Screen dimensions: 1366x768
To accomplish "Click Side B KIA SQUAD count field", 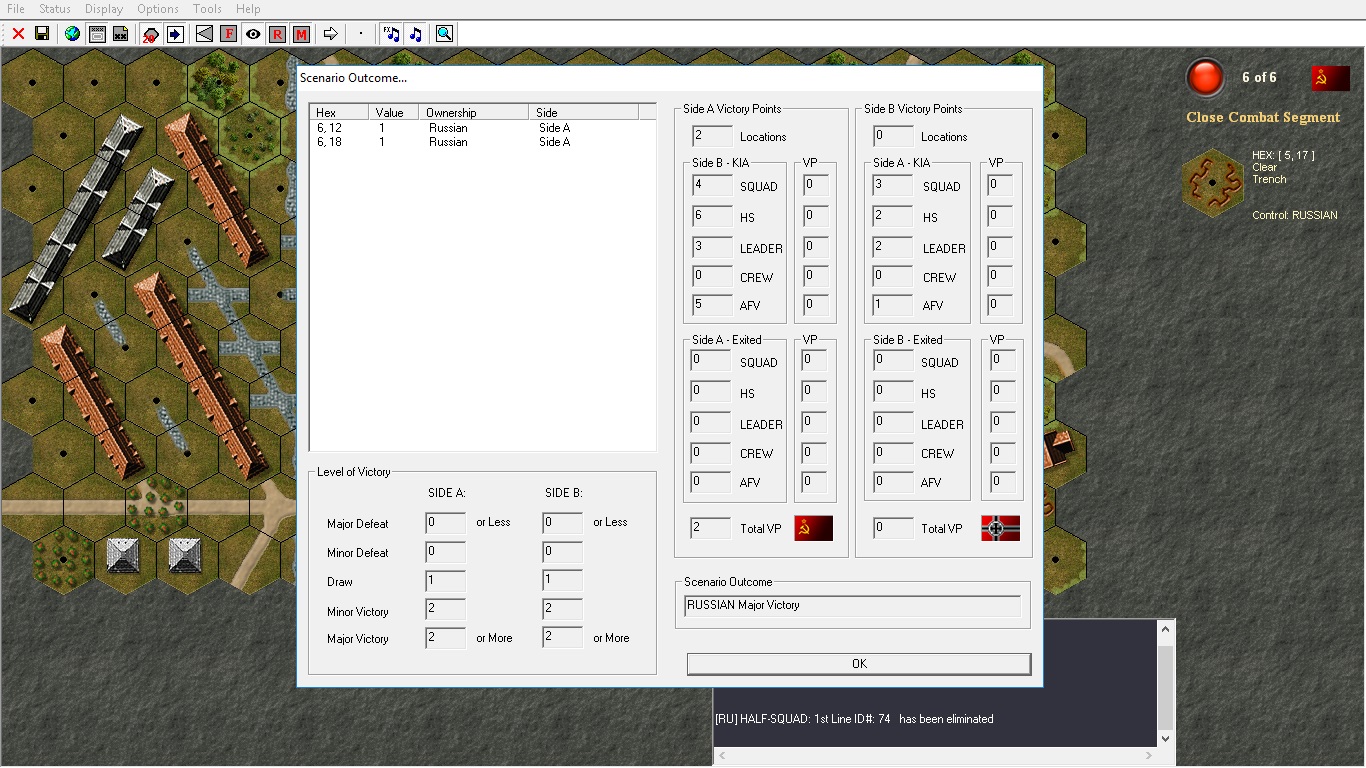I will point(711,186).
